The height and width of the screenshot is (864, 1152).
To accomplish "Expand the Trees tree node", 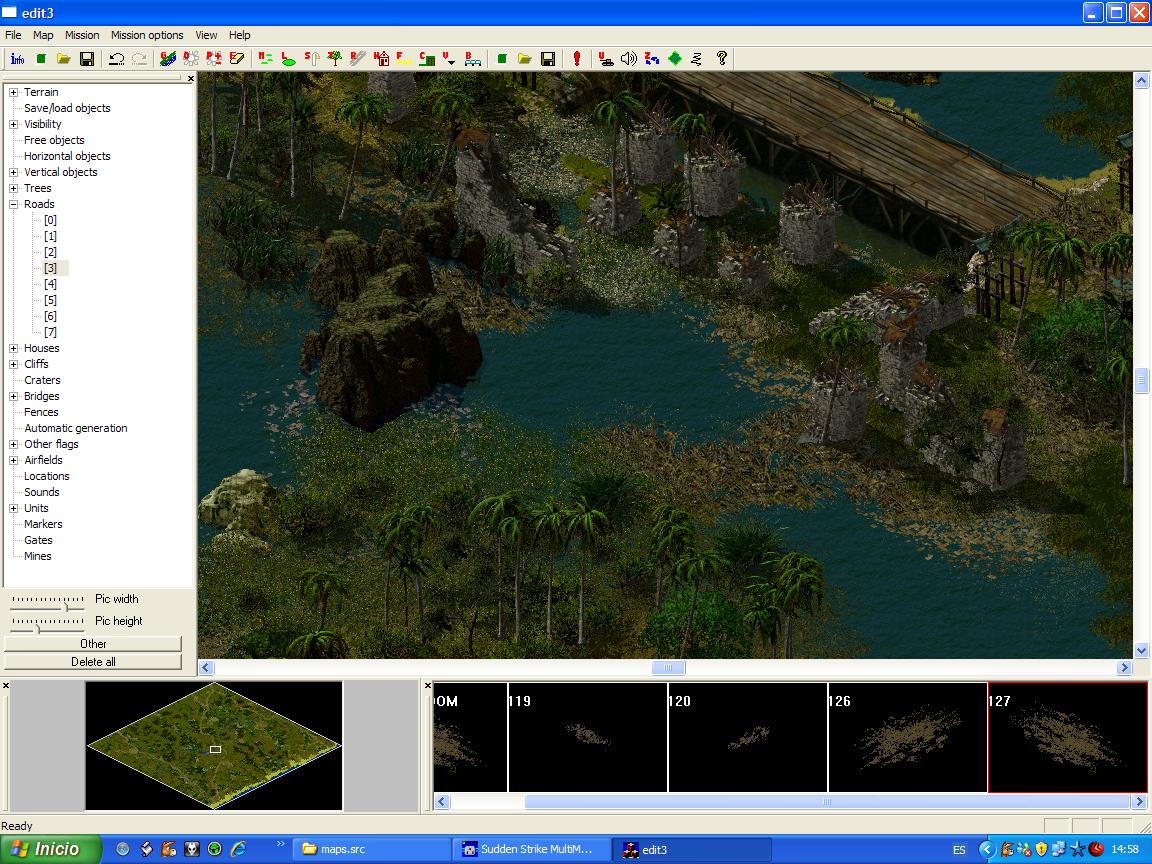I will click(x=13, y=189).
